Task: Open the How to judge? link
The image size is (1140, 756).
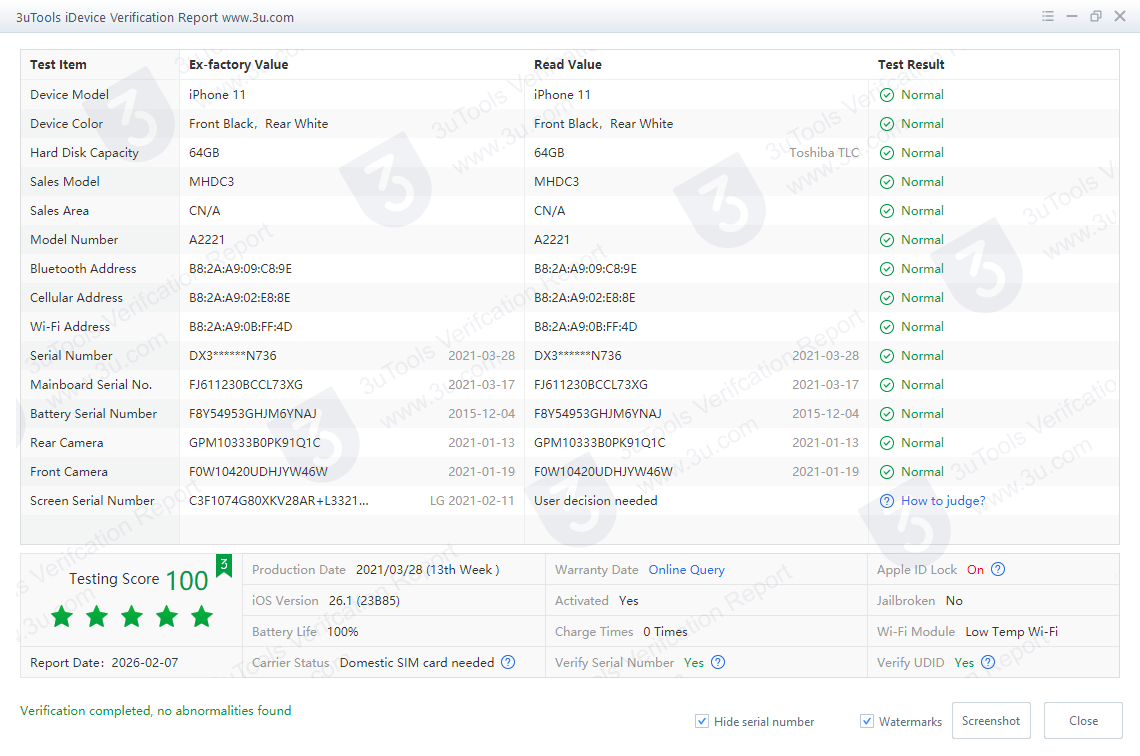Action: coord(943,501)
